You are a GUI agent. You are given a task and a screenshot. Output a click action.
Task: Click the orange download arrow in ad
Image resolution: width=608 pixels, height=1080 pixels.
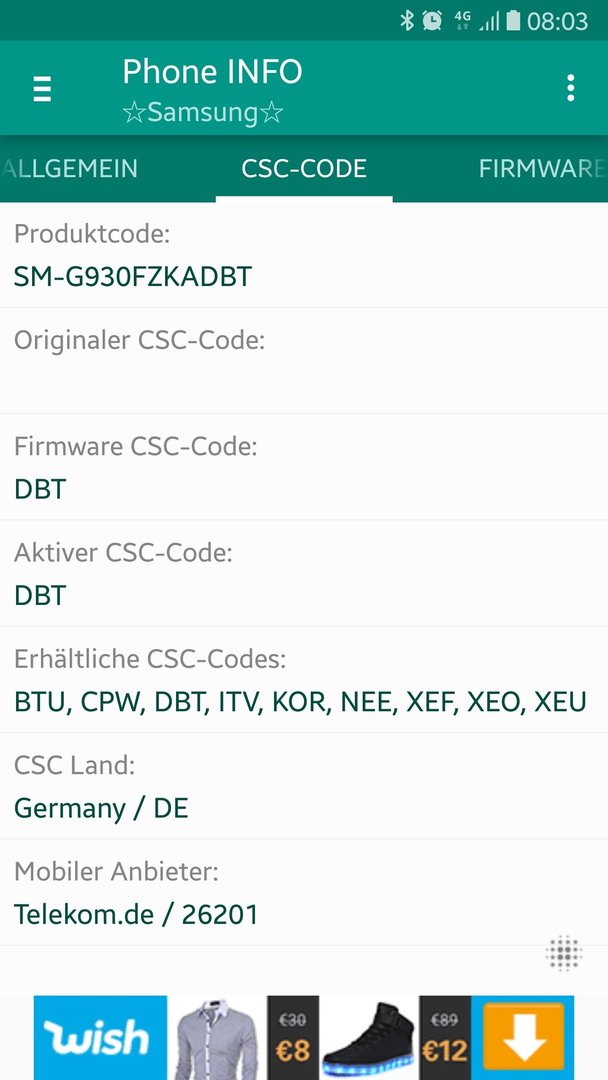[x=523, y=1037]
